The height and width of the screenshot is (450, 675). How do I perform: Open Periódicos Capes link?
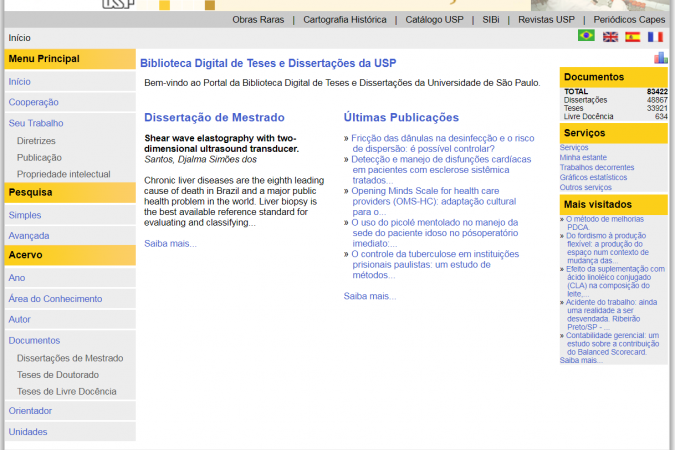pyautogui.click(x=629, y=20)
